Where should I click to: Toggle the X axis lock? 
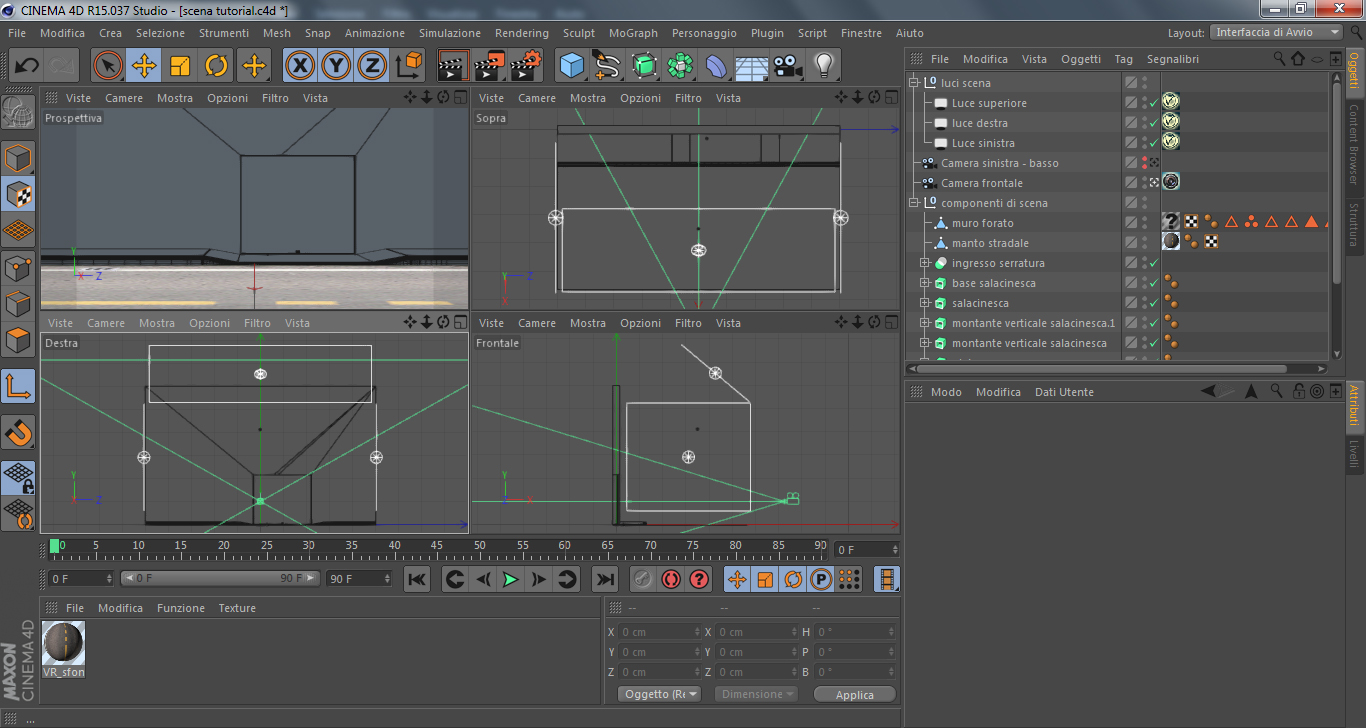(x=299, y=66)
